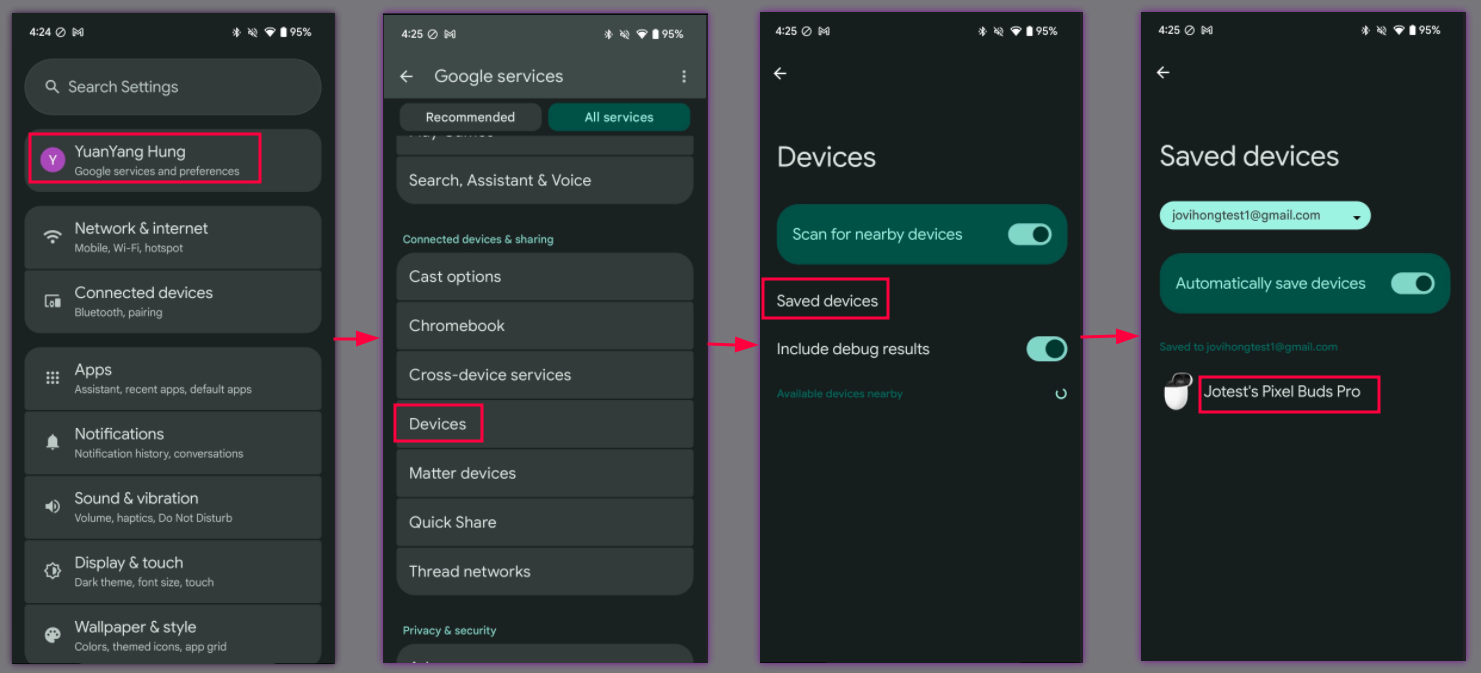Image resolution: width=1481 pixels, height=673 pixels.
Task: Turn off Include debug results
Action: tap(1046, 349)
